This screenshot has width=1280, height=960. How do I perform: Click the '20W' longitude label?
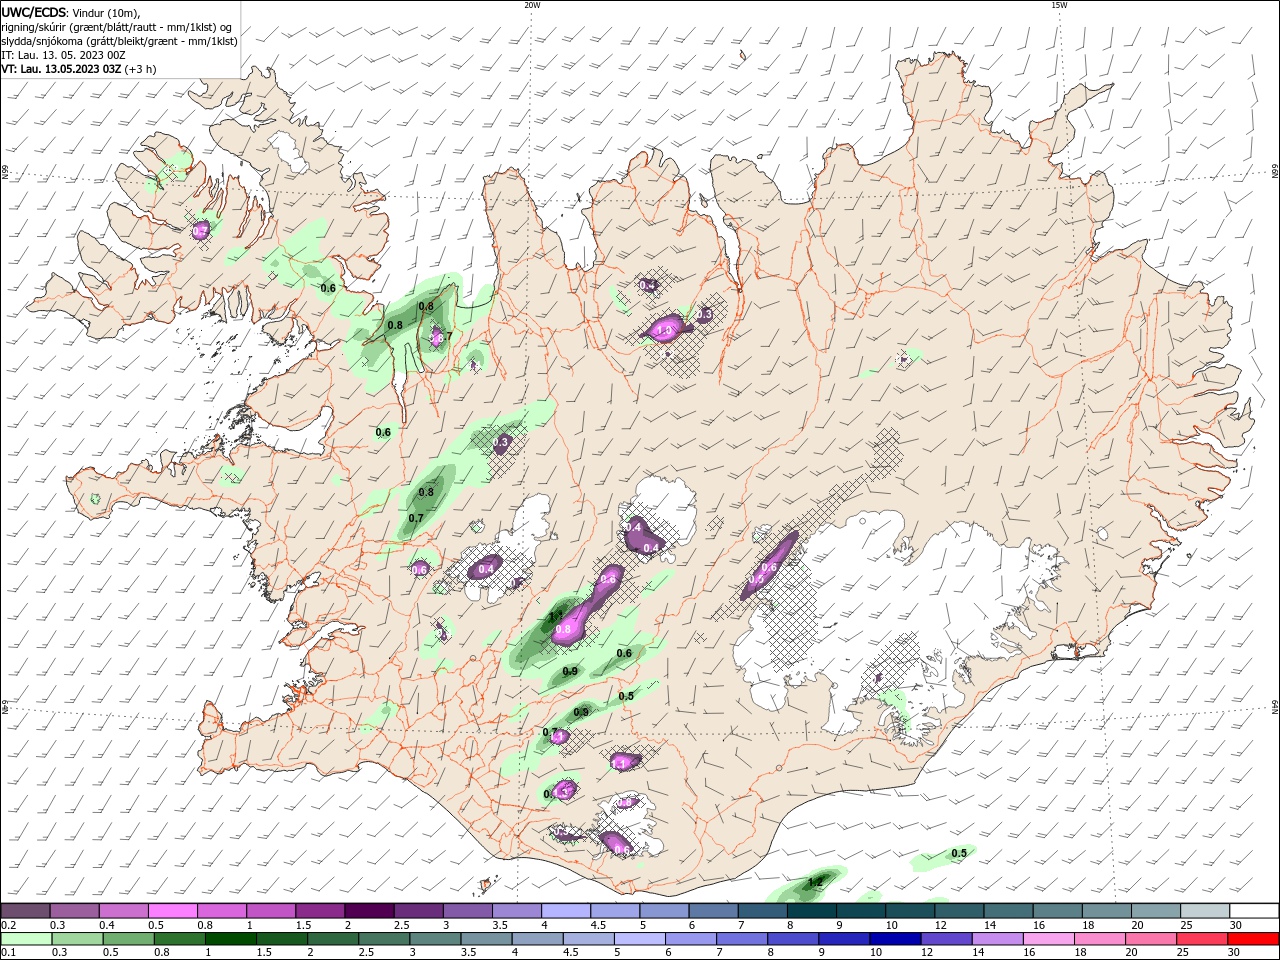(x=532, y=5)
